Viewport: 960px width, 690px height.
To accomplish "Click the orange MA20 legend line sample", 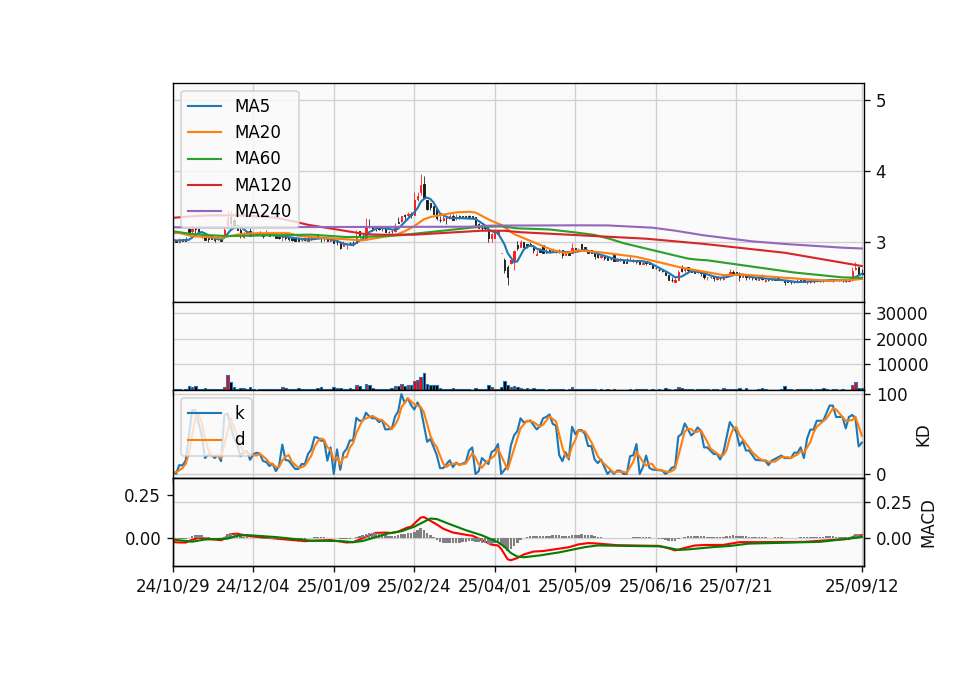I will point(204,133).
